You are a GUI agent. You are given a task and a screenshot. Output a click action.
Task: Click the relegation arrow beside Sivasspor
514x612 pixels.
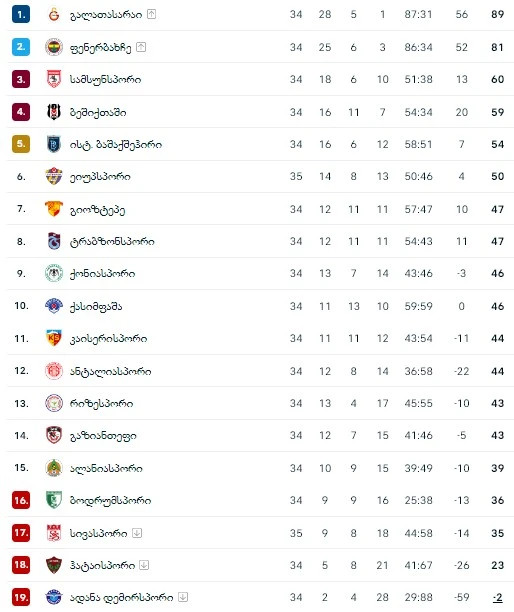point(137,533)
